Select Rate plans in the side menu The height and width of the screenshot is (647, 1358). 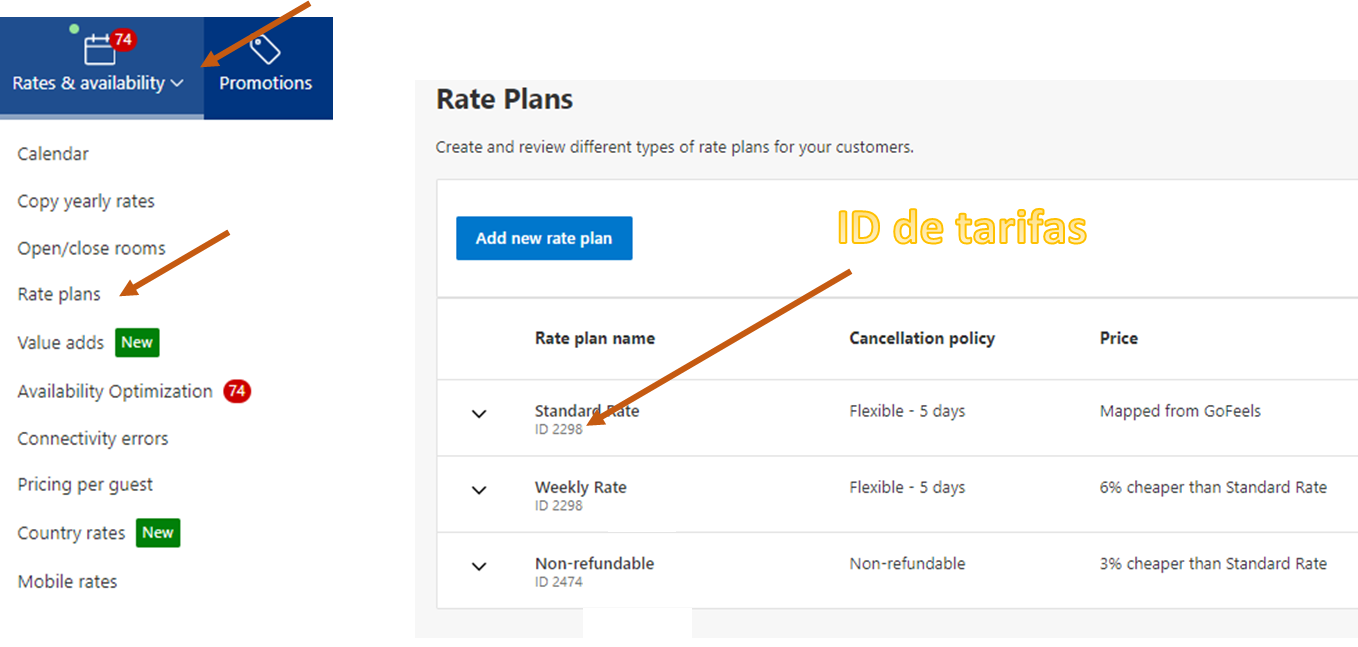coord(59,295)
